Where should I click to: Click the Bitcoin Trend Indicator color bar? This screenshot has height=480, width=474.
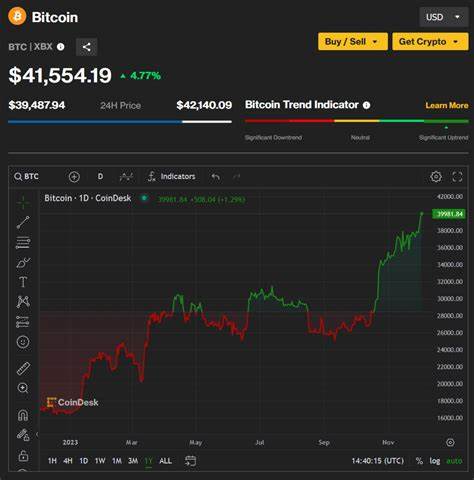pyautogui.click(x=357, y=121)
